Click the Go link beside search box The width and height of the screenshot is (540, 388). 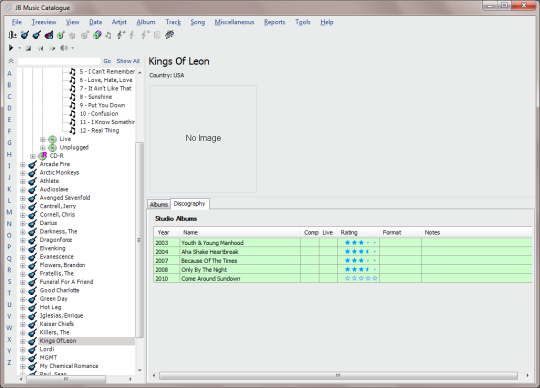(x=107, y=61)
